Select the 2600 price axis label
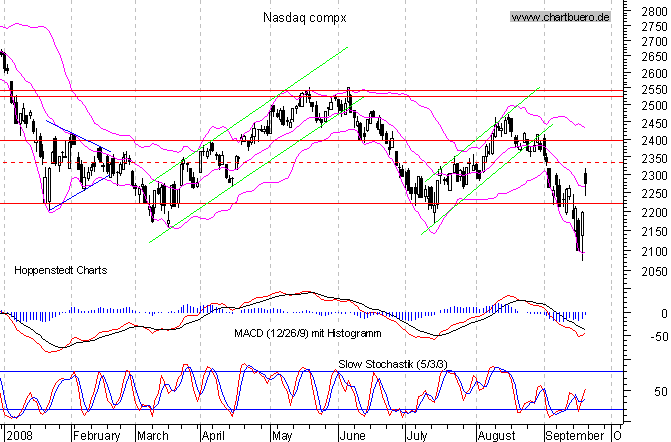671x442 pixels. (655, 73)
